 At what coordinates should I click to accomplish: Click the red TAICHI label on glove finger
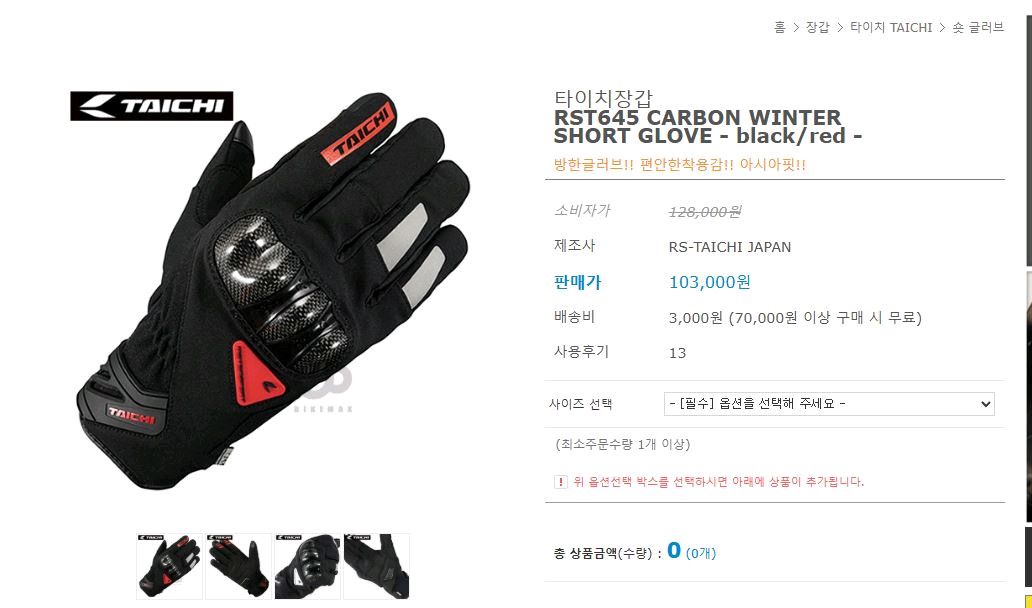360,132
